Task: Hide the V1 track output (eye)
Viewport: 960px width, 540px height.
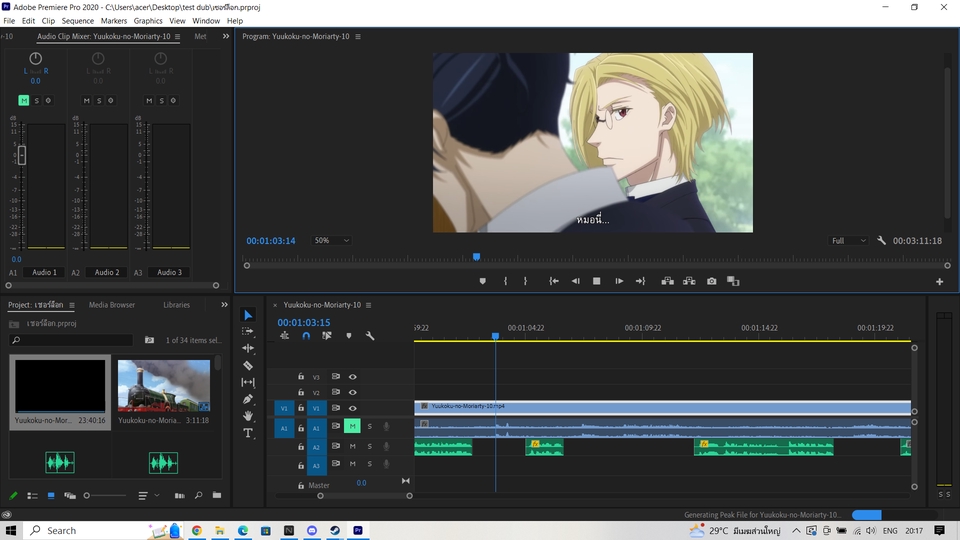Action: tap(352, 408)
